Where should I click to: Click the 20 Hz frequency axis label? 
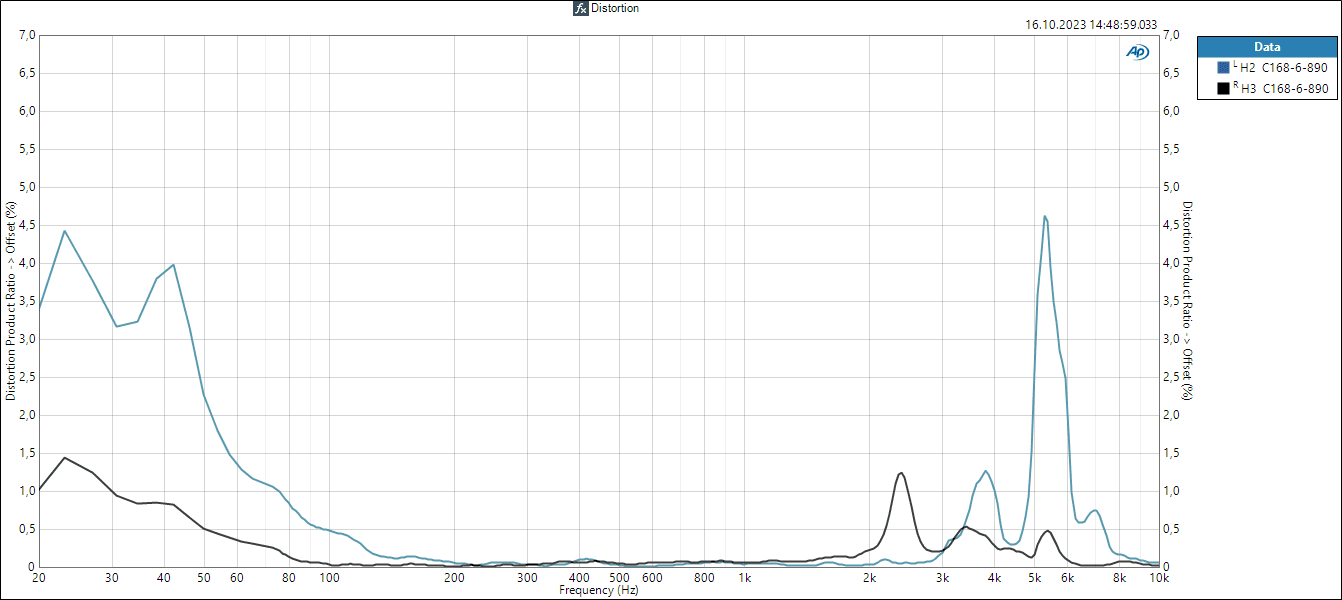pyautogui.click(x=39, y=578)
